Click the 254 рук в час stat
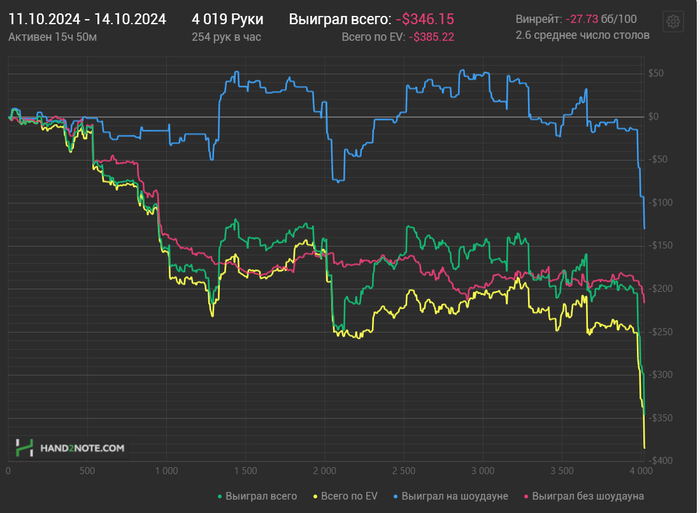Screen dimensions: 700x513 (x=228, y=36)
